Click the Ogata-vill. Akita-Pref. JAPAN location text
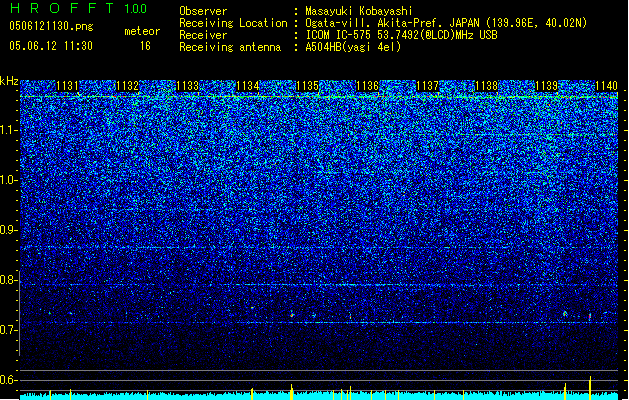The width and height of the screenshot is (629, 400). coord(446,23)
